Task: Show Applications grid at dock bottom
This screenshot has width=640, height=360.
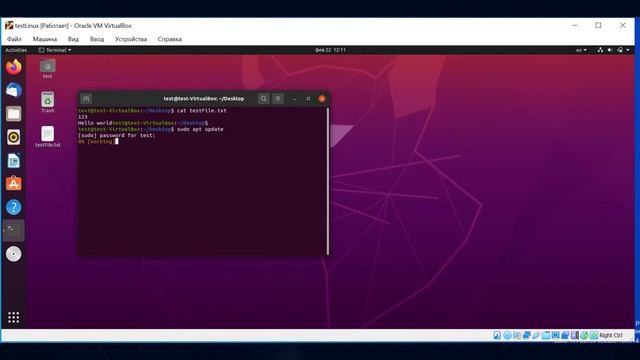Action: tap(13, 317)
